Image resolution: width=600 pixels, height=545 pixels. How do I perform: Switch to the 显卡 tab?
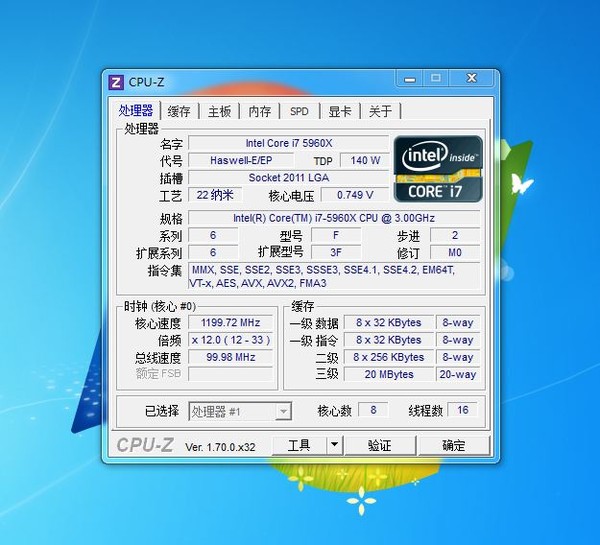pyautogui.click(x=340, y=111)
